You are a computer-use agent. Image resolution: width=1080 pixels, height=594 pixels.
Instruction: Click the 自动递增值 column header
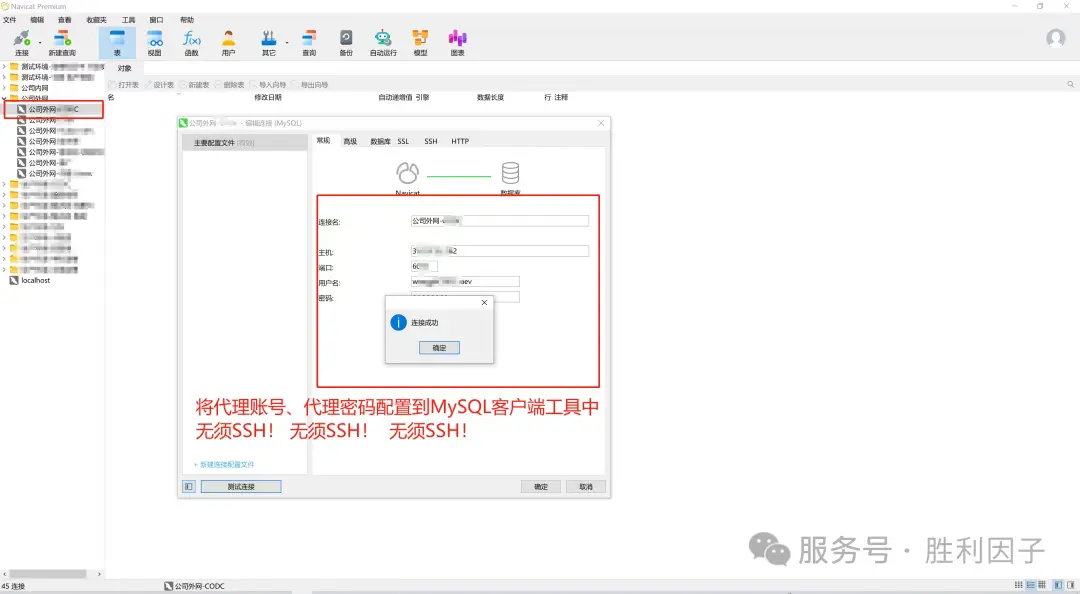(395, 97)
